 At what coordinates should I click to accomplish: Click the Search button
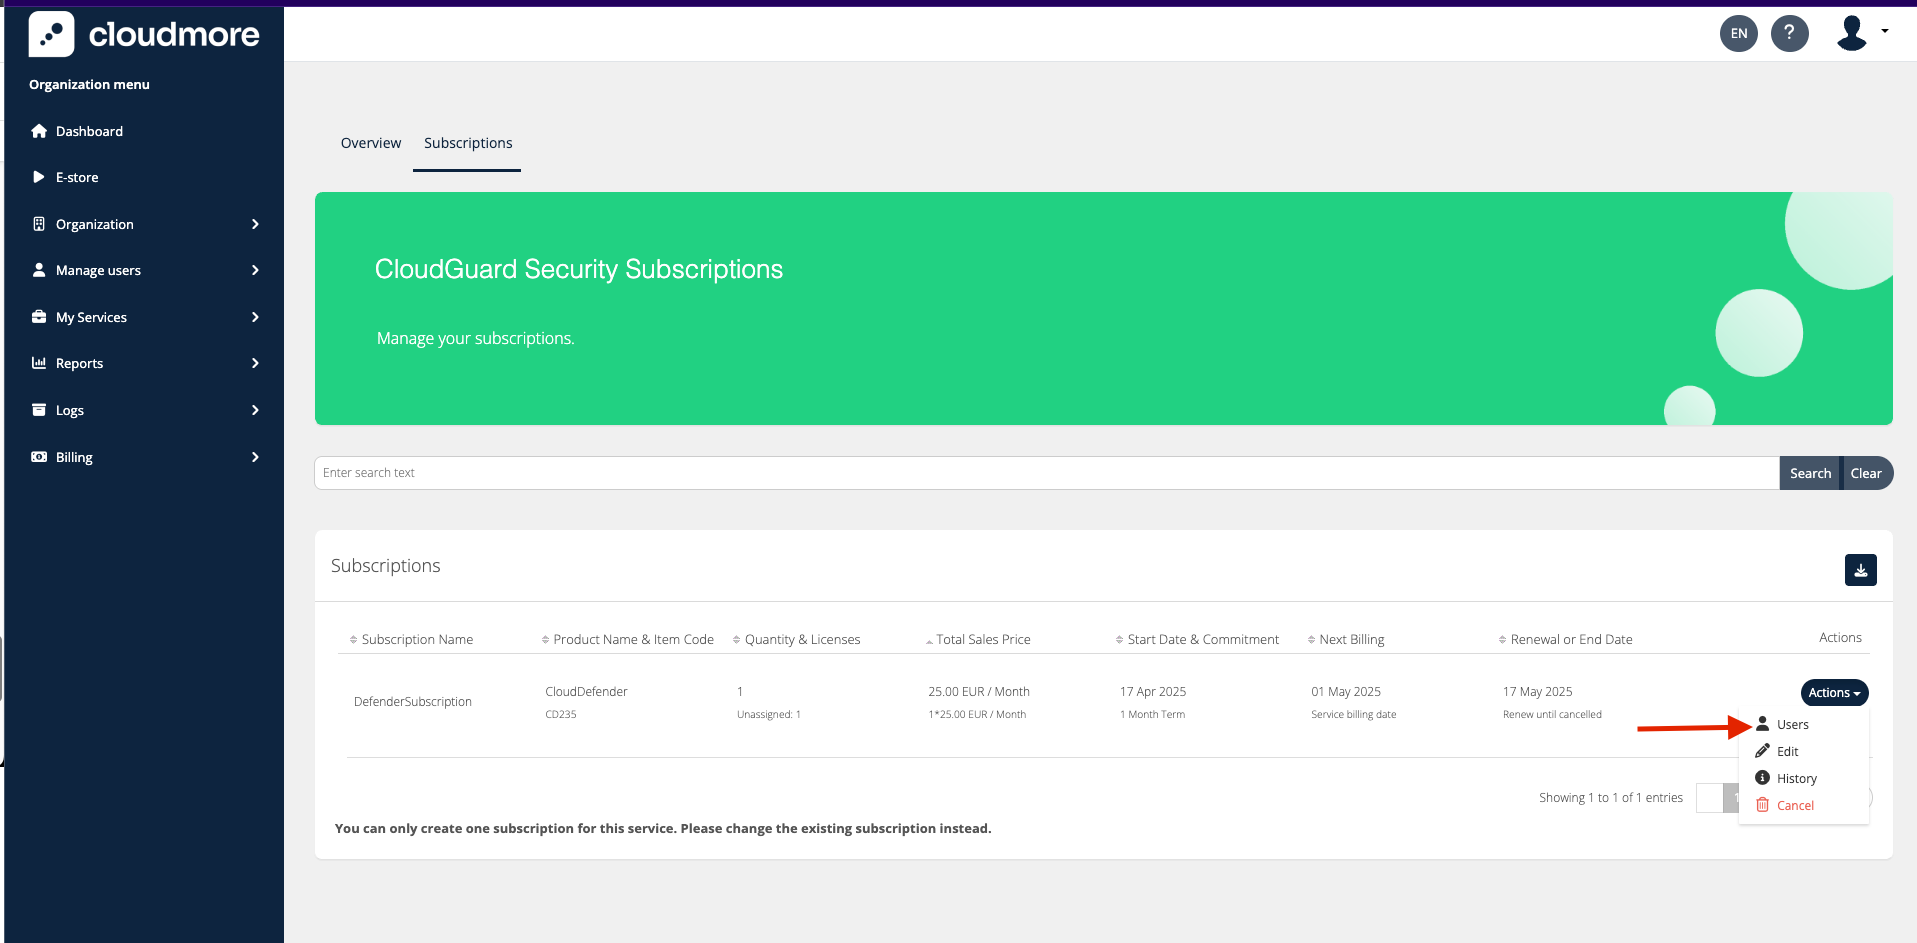(1809, 472)
